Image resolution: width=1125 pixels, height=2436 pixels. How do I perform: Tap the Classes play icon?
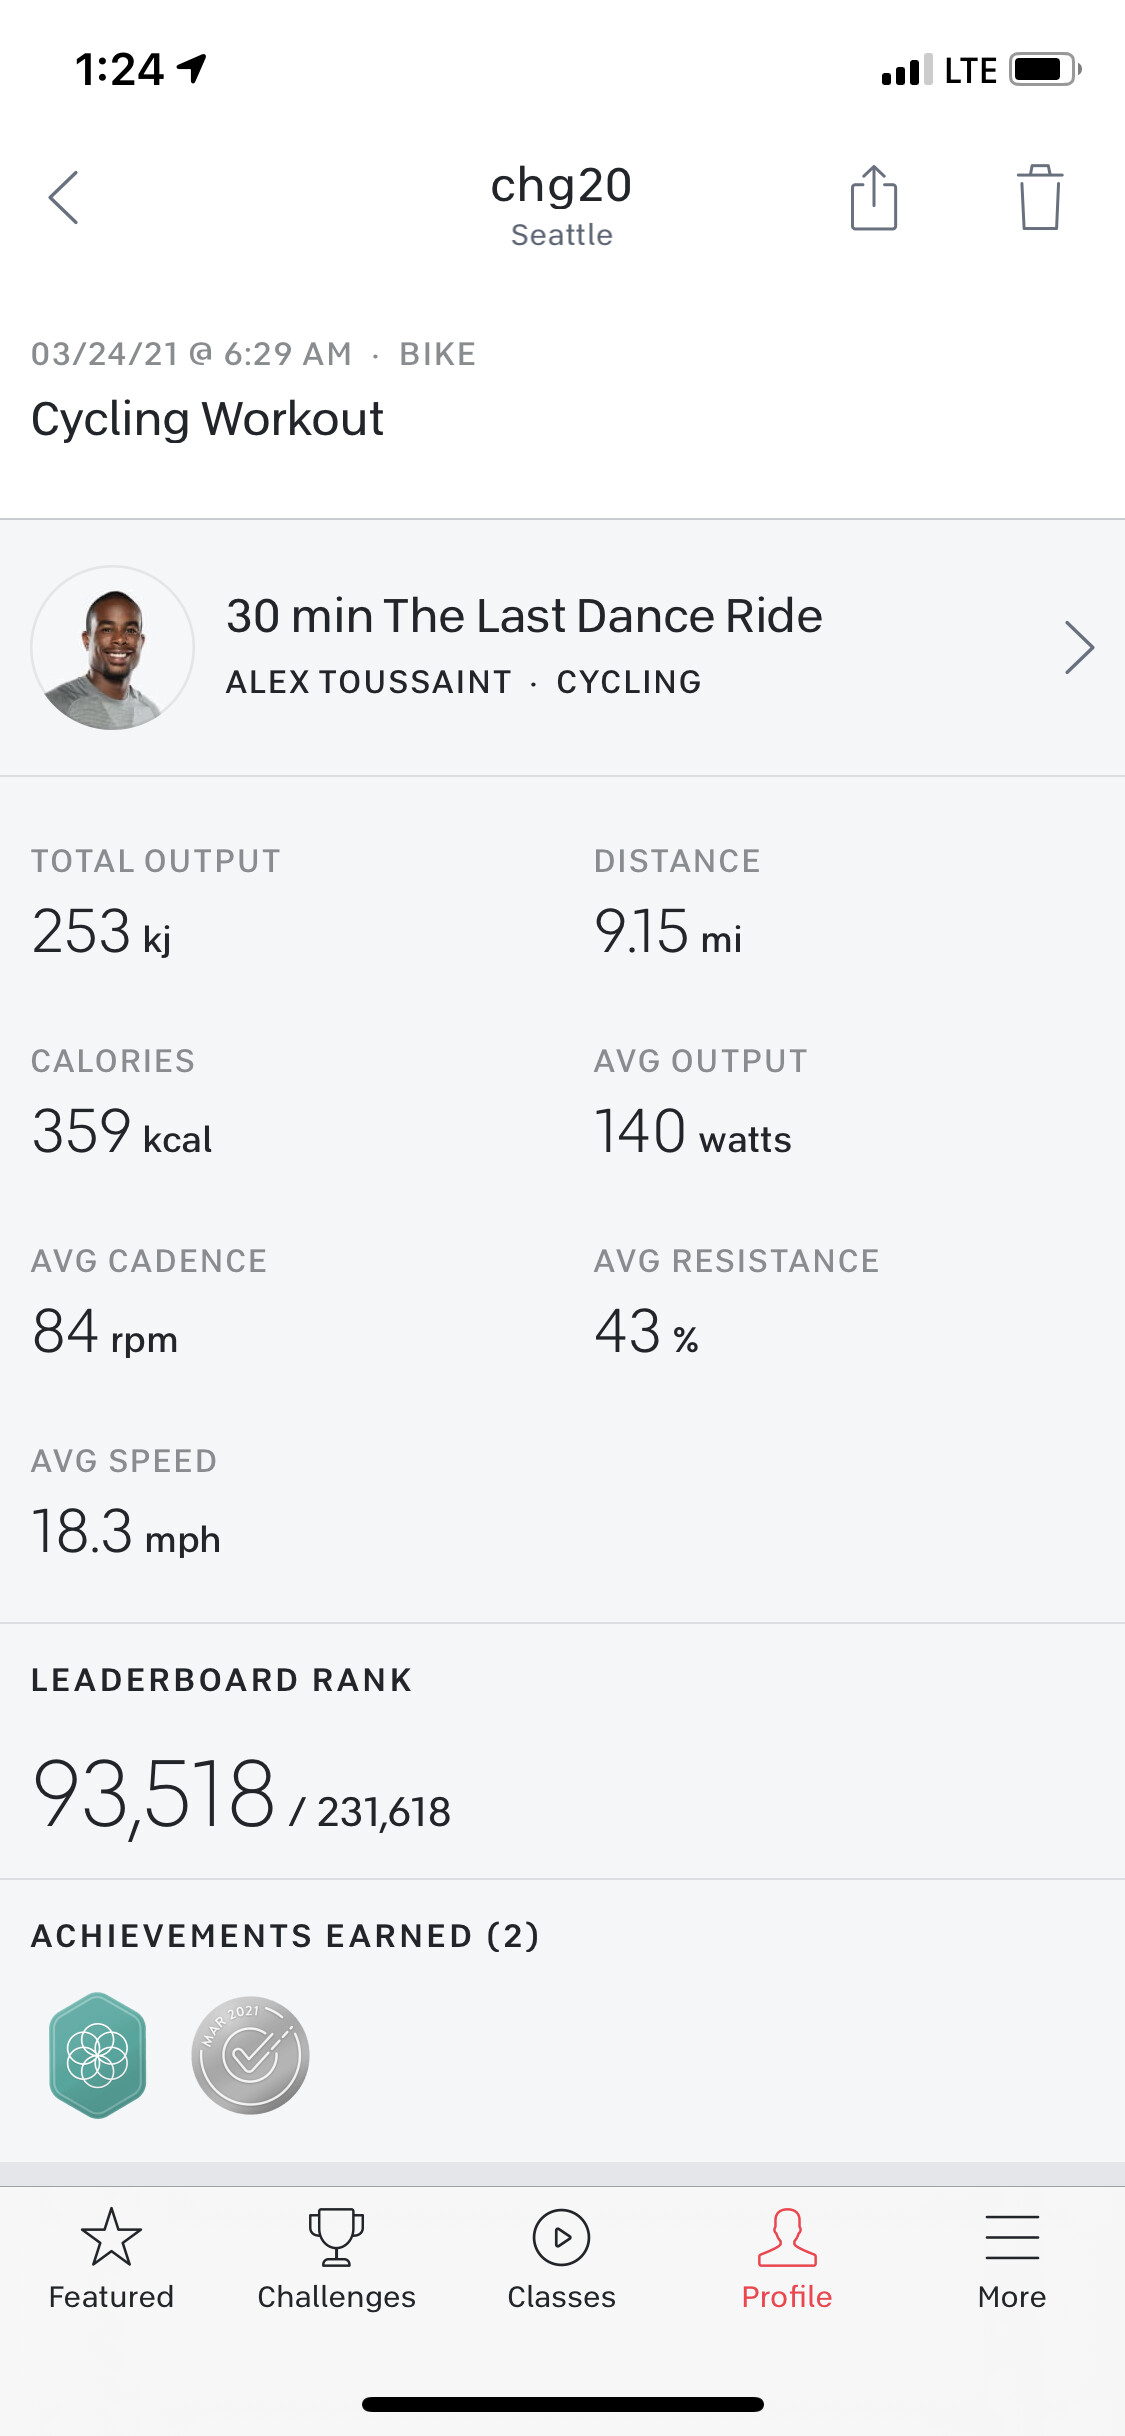click(561, 2238)
